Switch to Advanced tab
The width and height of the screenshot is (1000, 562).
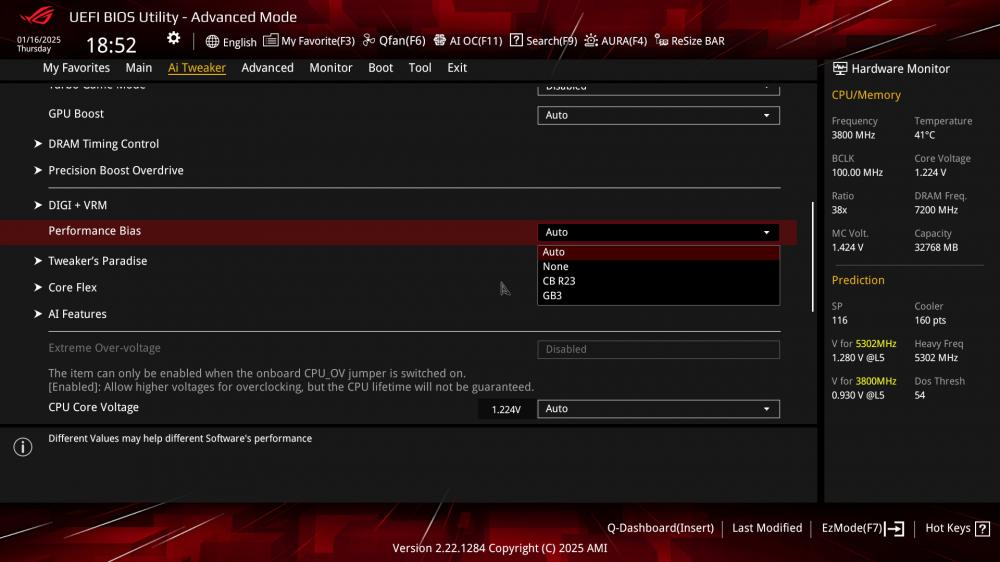267,68
